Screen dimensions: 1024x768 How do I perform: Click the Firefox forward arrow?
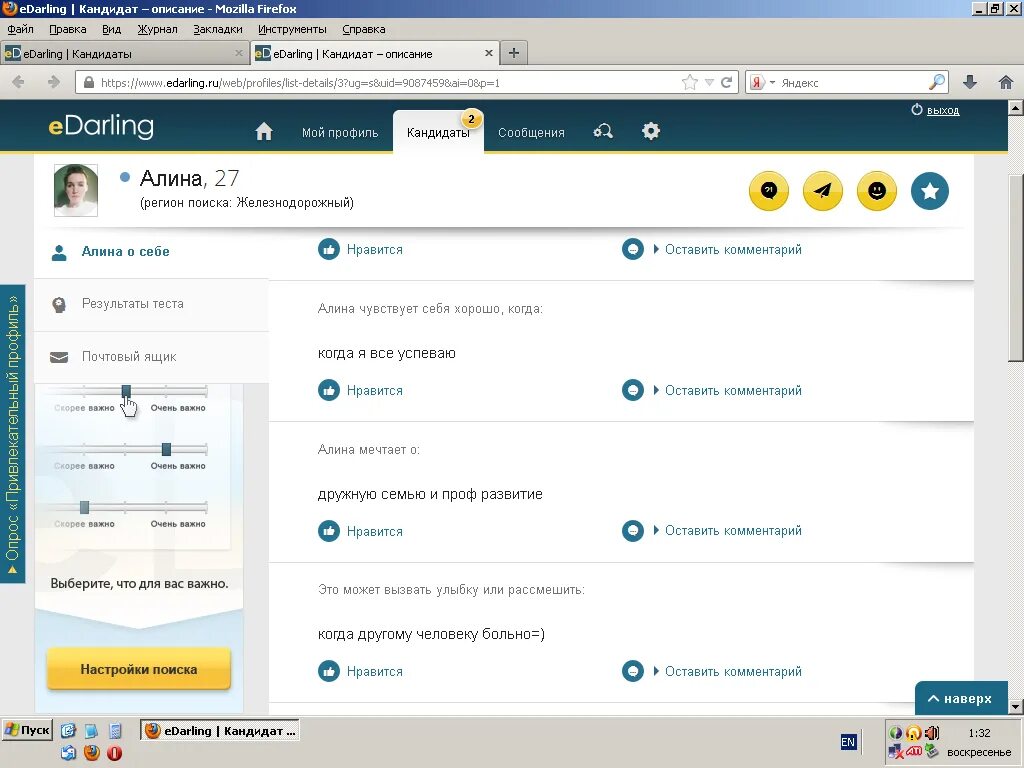click(x=54, y=82)
